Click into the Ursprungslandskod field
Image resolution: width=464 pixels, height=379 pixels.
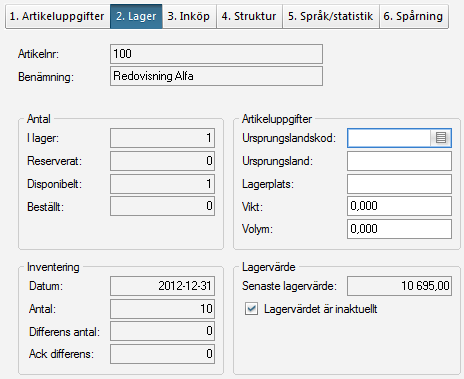[x=389, y=138]
